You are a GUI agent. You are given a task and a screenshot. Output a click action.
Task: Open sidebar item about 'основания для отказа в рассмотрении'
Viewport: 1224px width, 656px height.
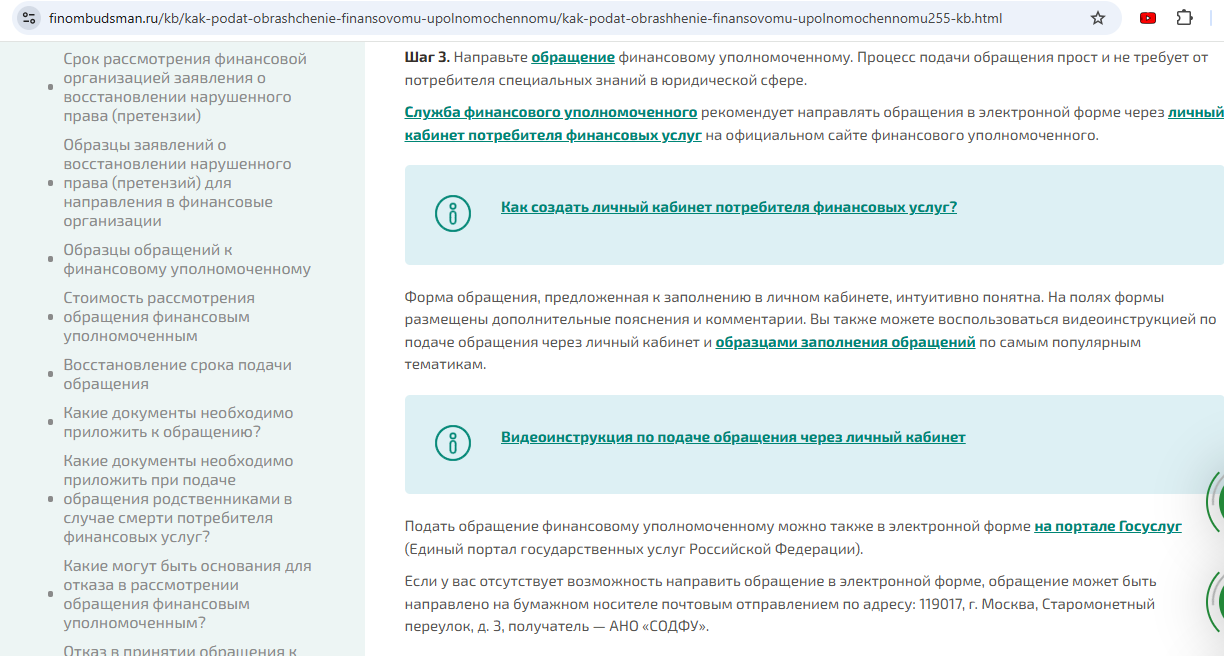[x=187, y=594]
